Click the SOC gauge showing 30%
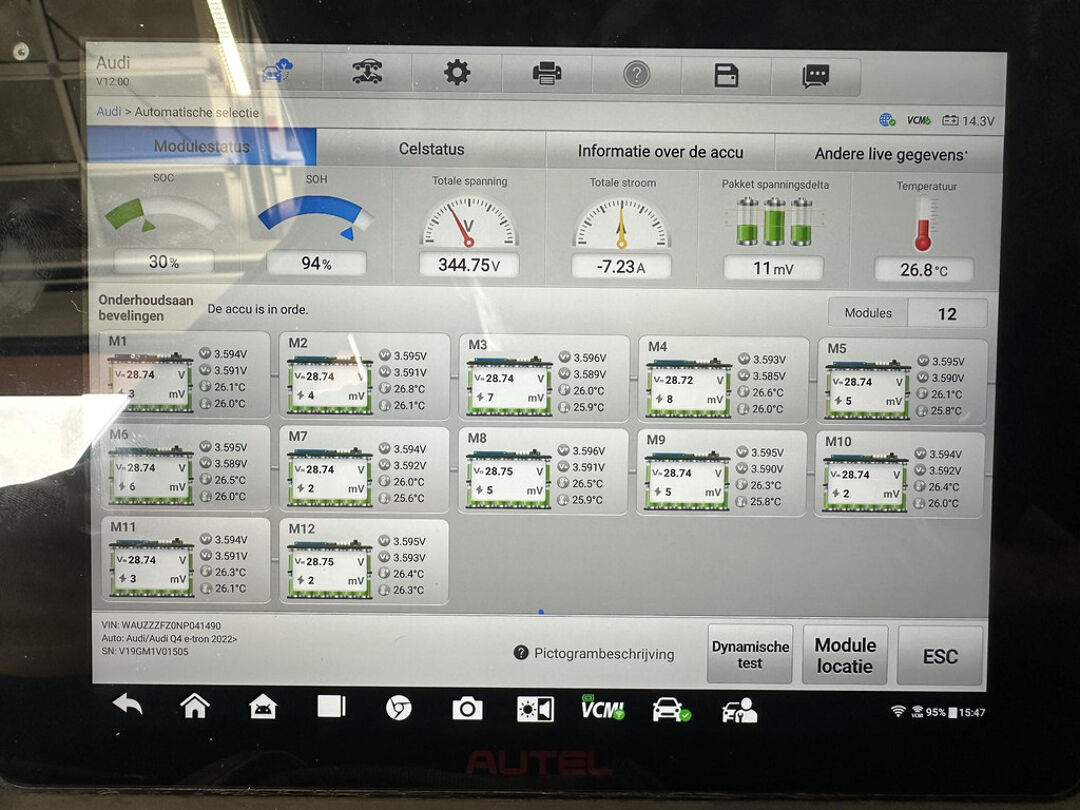The image size is (1080, 810). coord(163,216)
